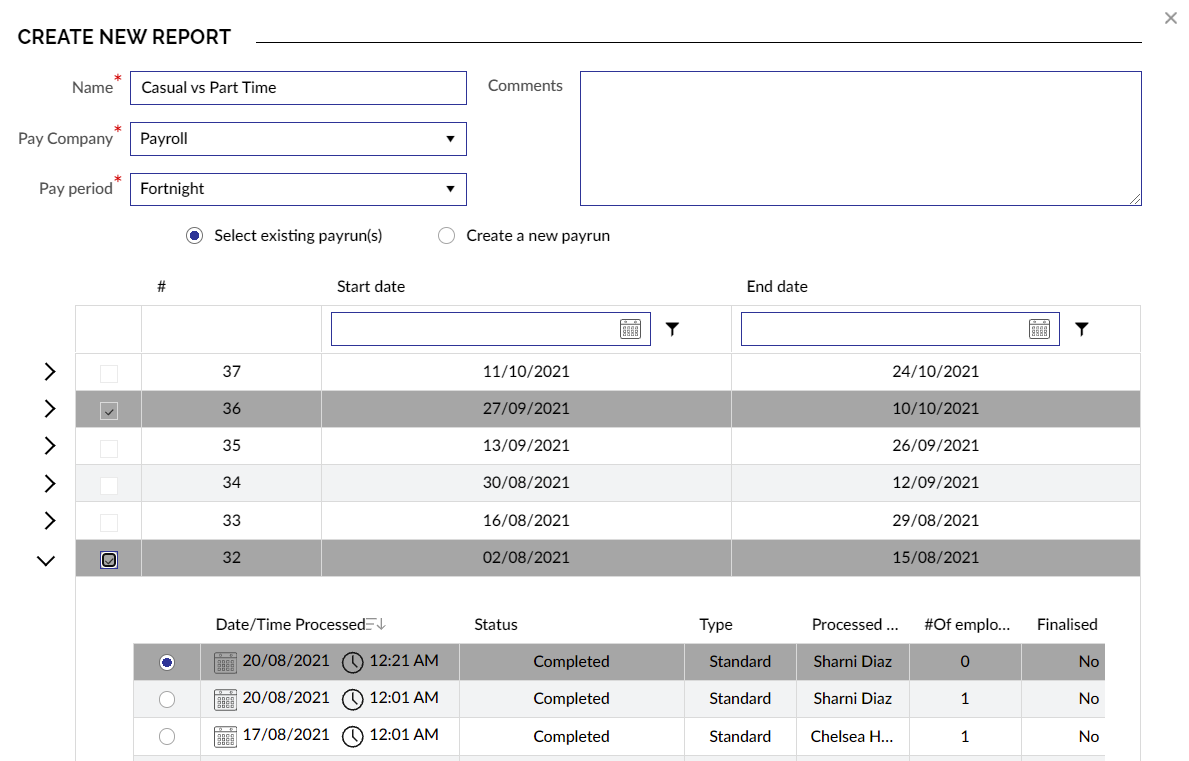Choose Create a new payrun option
This screenshot has width=1189, height=761.
point(447,236)
